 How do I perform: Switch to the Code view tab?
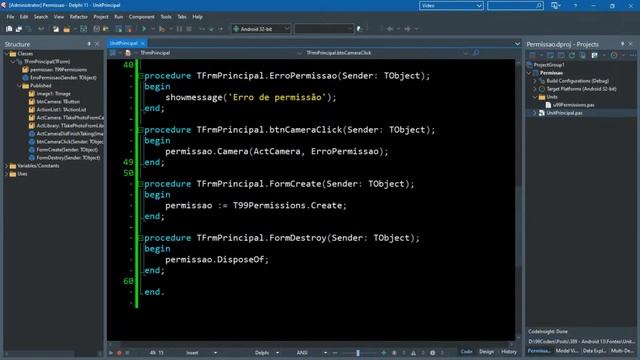click(x=466, y=351)
